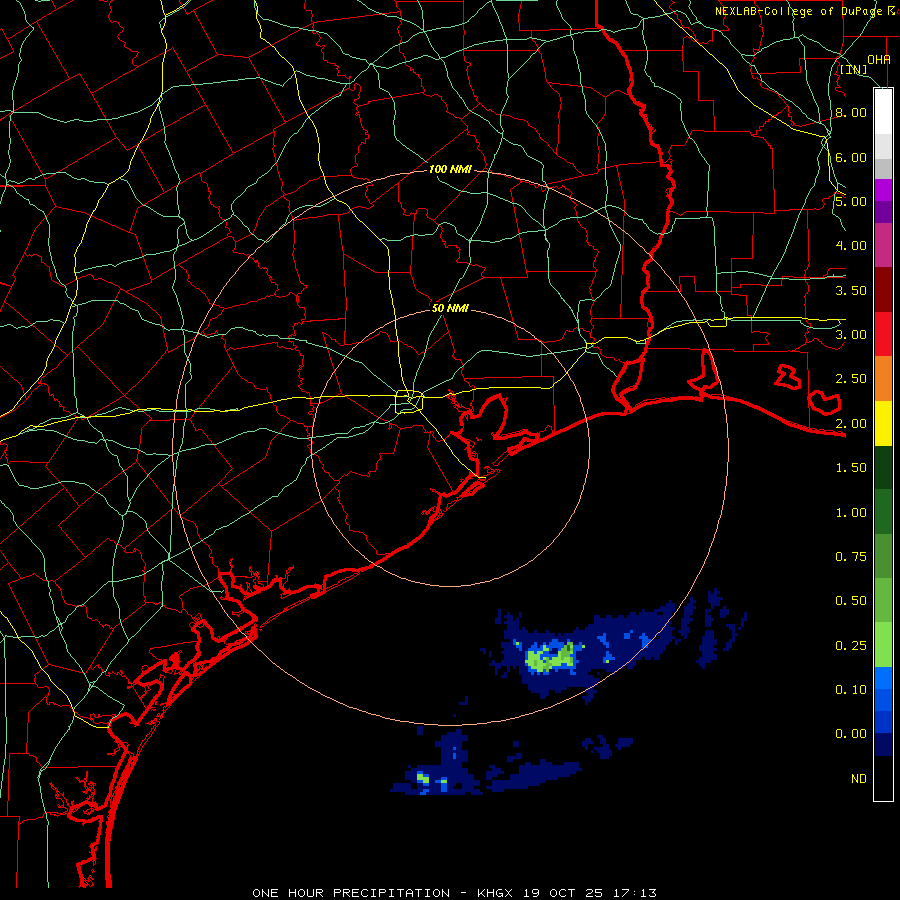This screenshot has width=900, height=900.
Task: Click the "8.00" legend value
Action: 851,112
